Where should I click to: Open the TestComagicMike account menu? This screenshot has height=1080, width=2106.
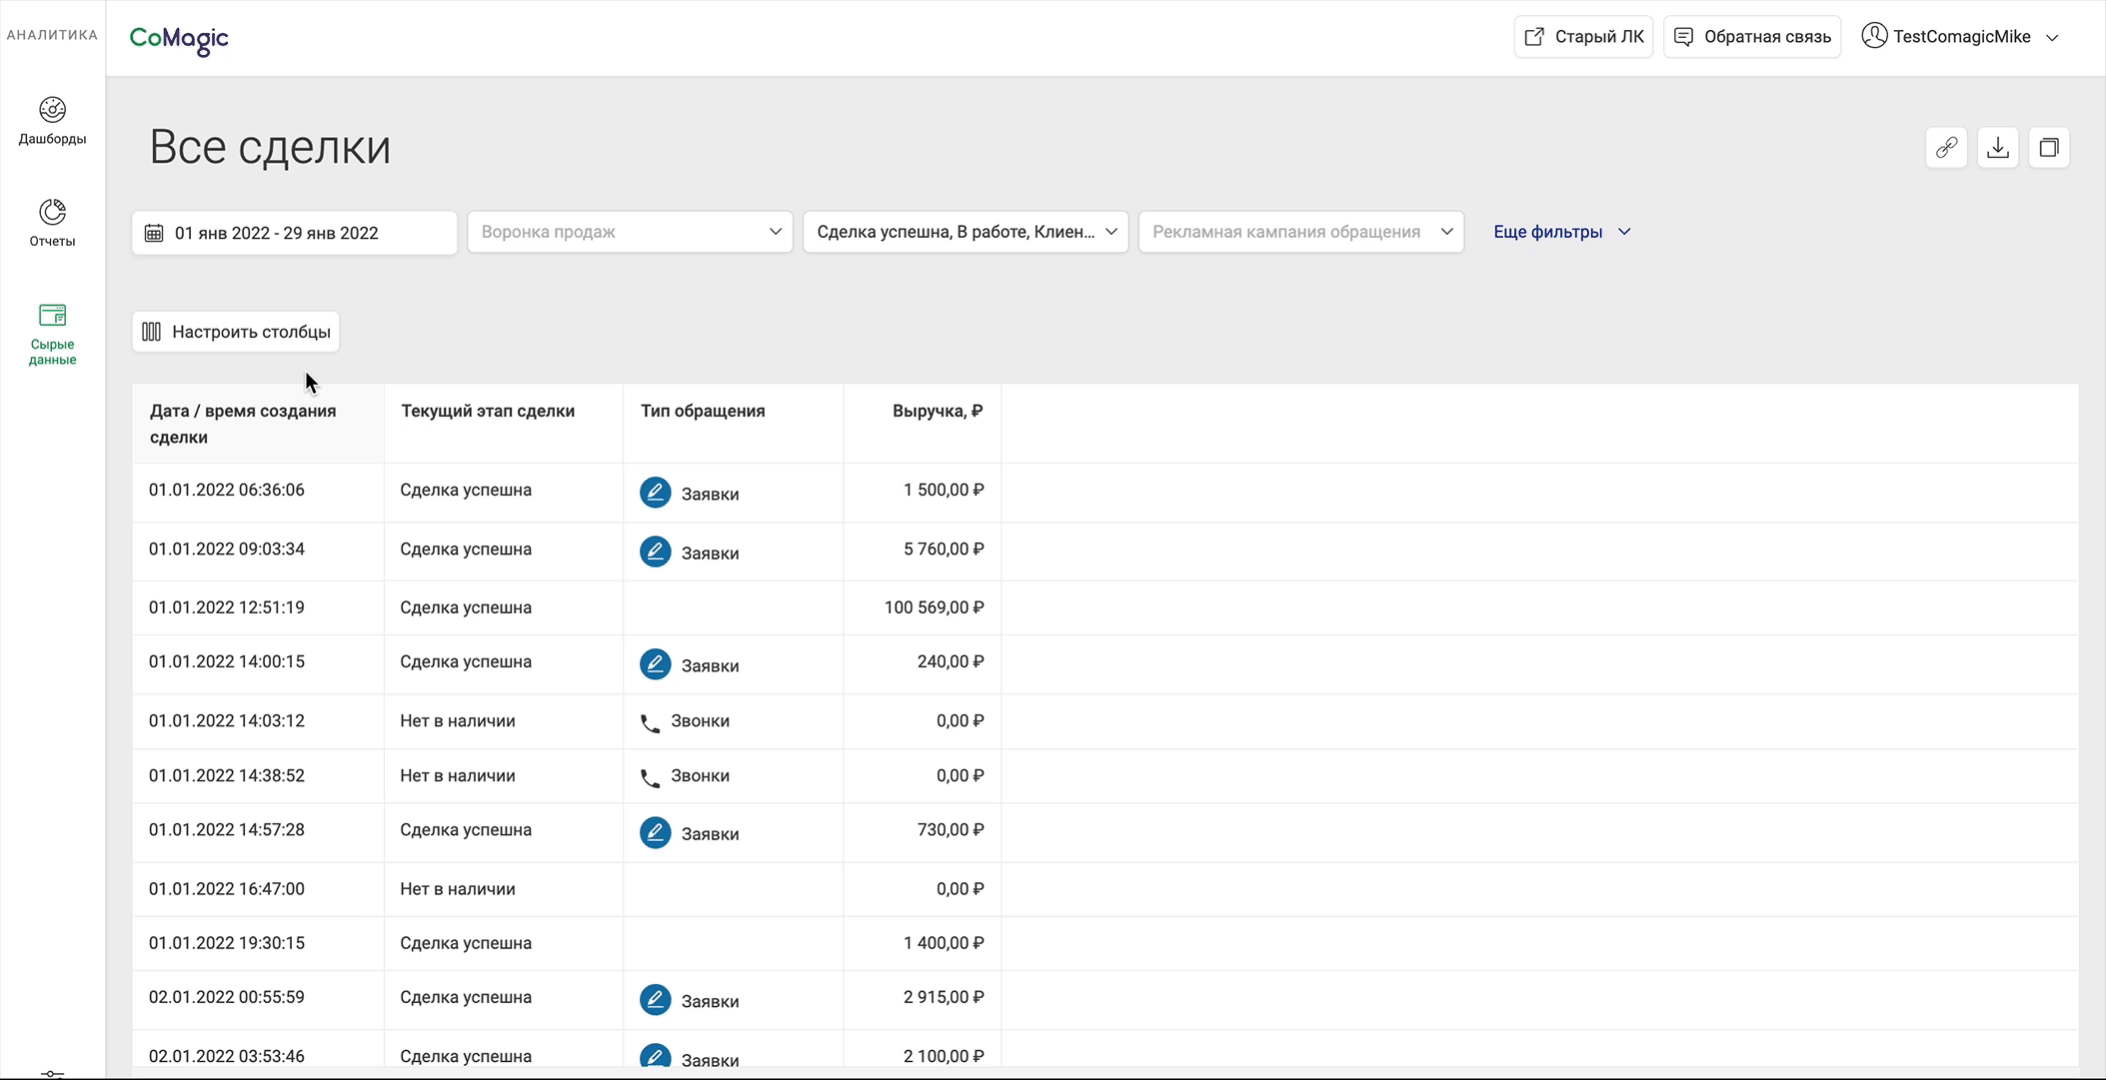[1960, 37]
